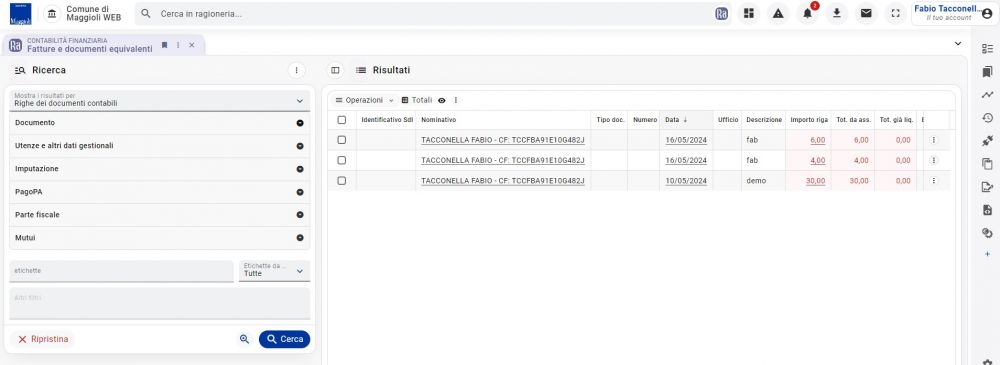This screenshot has height=365, width=1000.
Task: Toggle the side panel layout icon
Action: coord(335,70)
